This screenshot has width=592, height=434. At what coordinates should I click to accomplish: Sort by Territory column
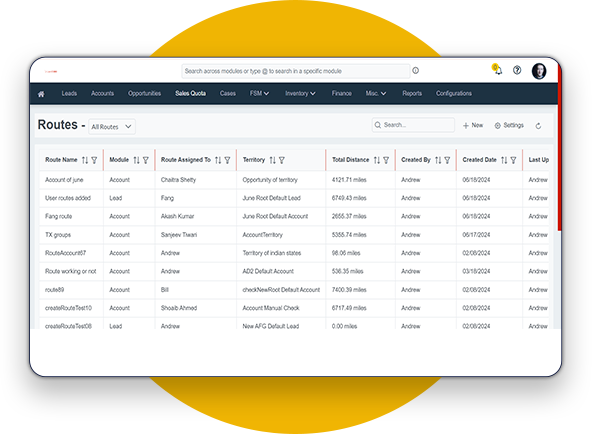tap(272, 160)
